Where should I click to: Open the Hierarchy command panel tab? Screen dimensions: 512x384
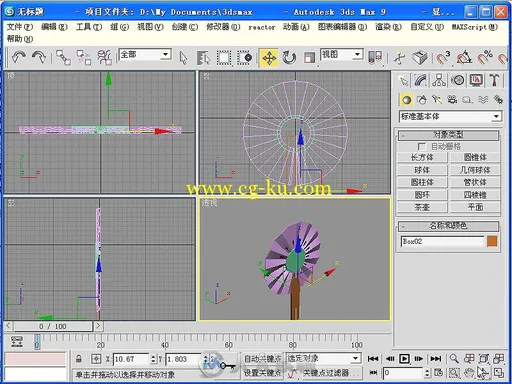pos(439,80)
